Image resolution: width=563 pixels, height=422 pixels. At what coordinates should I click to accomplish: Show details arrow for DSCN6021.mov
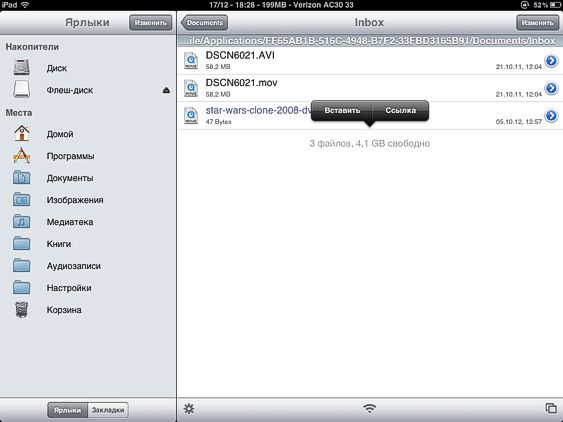click(551, 88)
